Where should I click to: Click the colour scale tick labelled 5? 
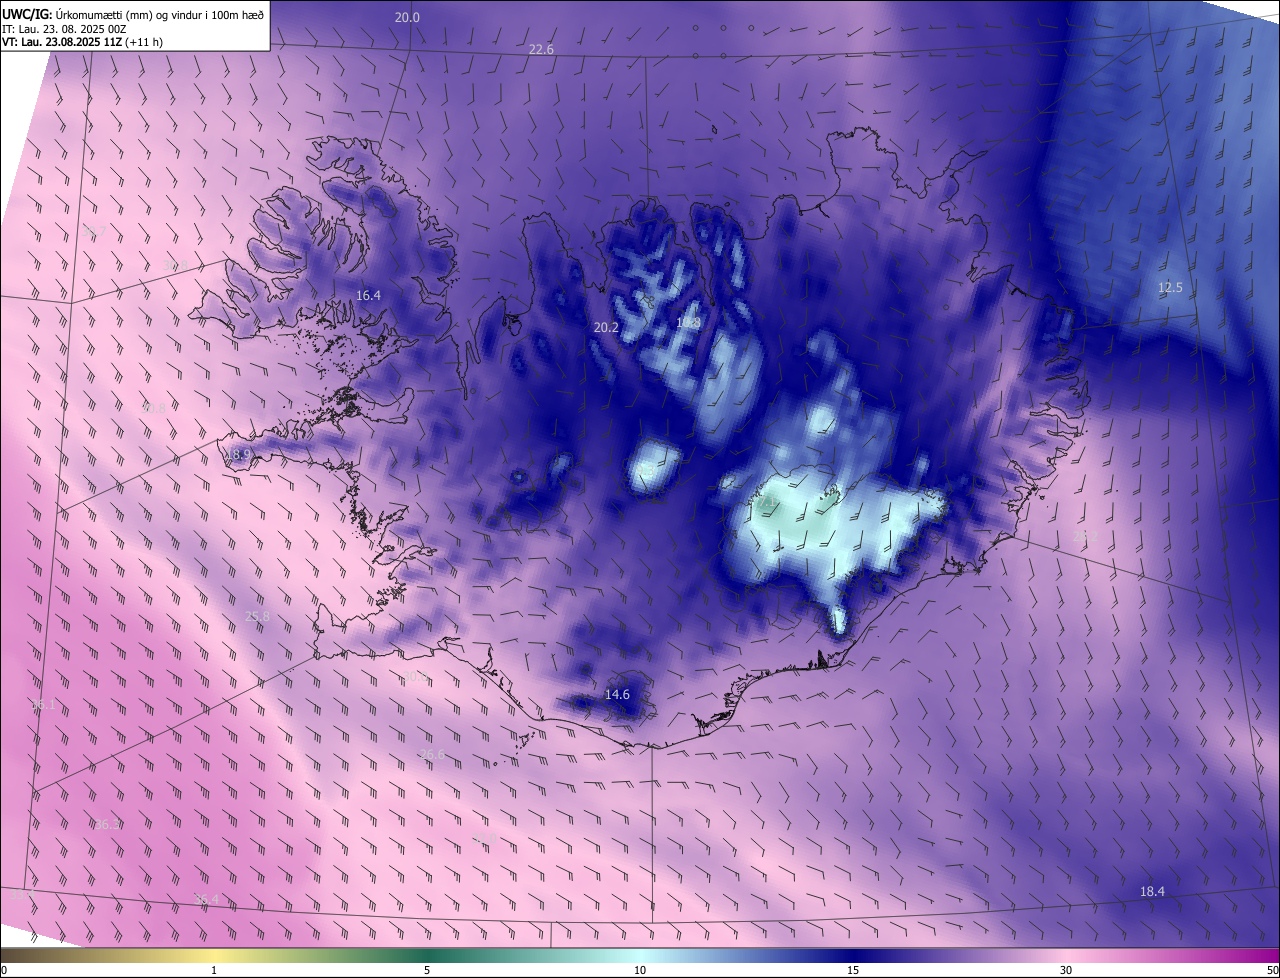click(x=427, y=970)
